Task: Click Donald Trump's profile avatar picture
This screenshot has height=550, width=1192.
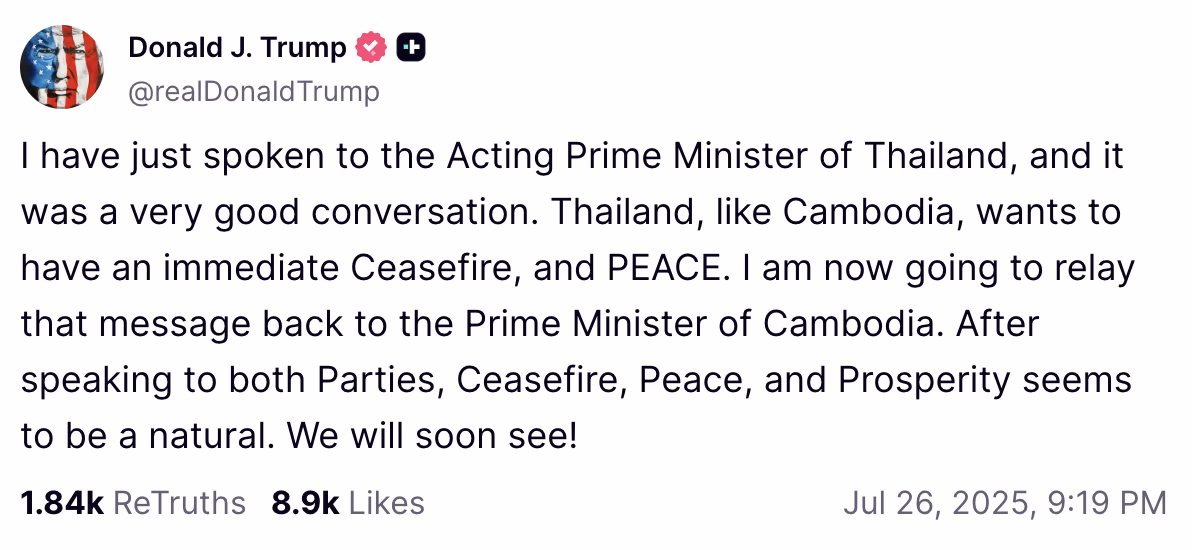Action: click(62, 67)
